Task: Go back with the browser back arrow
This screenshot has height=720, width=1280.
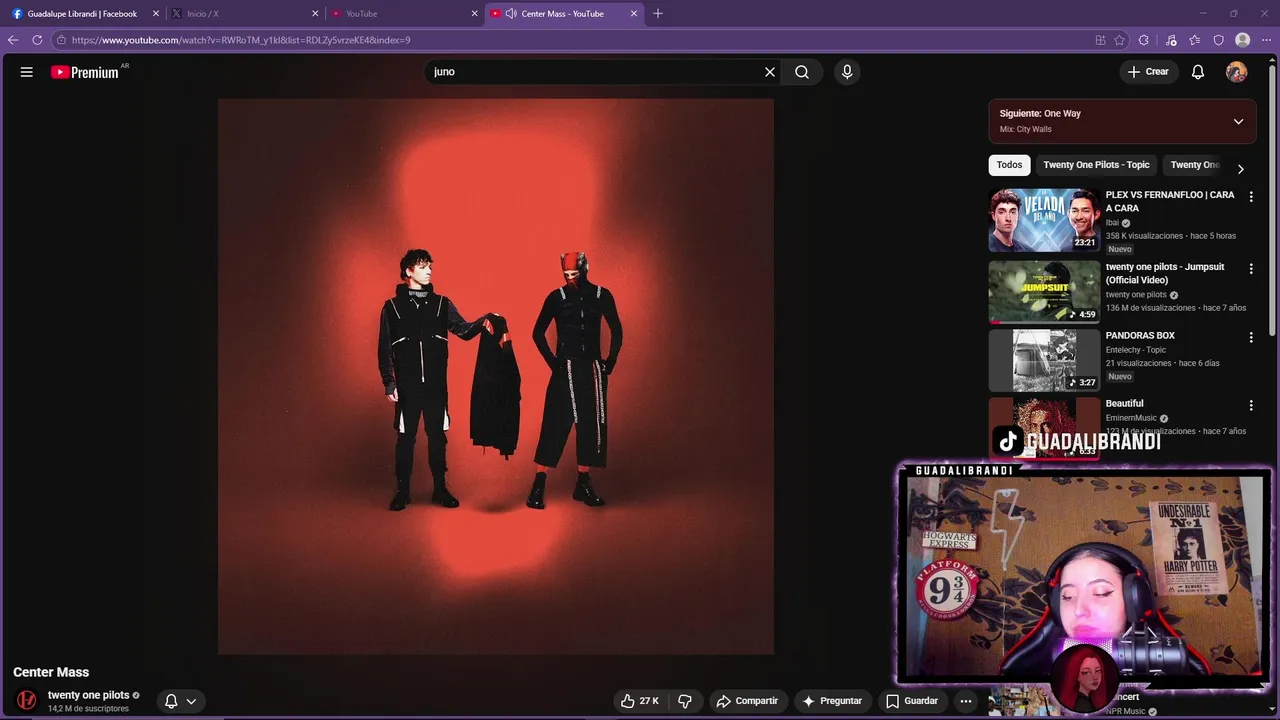Action: pyautogui.click(x=13, y=40)
